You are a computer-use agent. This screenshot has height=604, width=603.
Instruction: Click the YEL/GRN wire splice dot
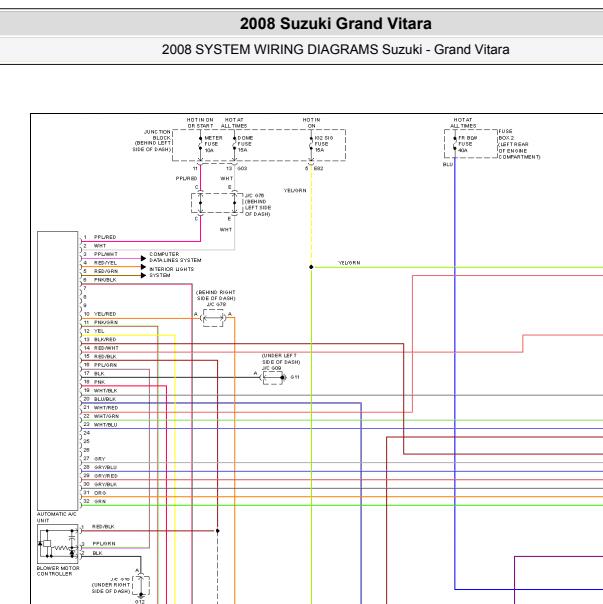click(311, 267)
